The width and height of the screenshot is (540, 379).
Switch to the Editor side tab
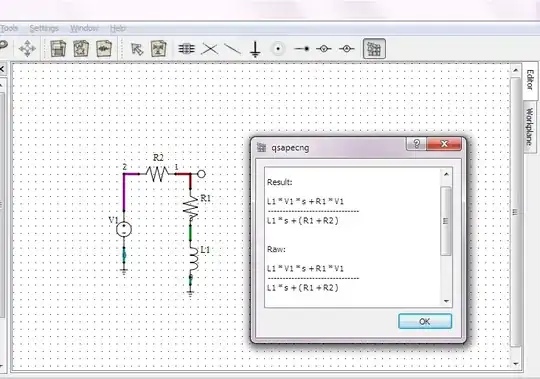pyautogui.click(x=530, y=81)
